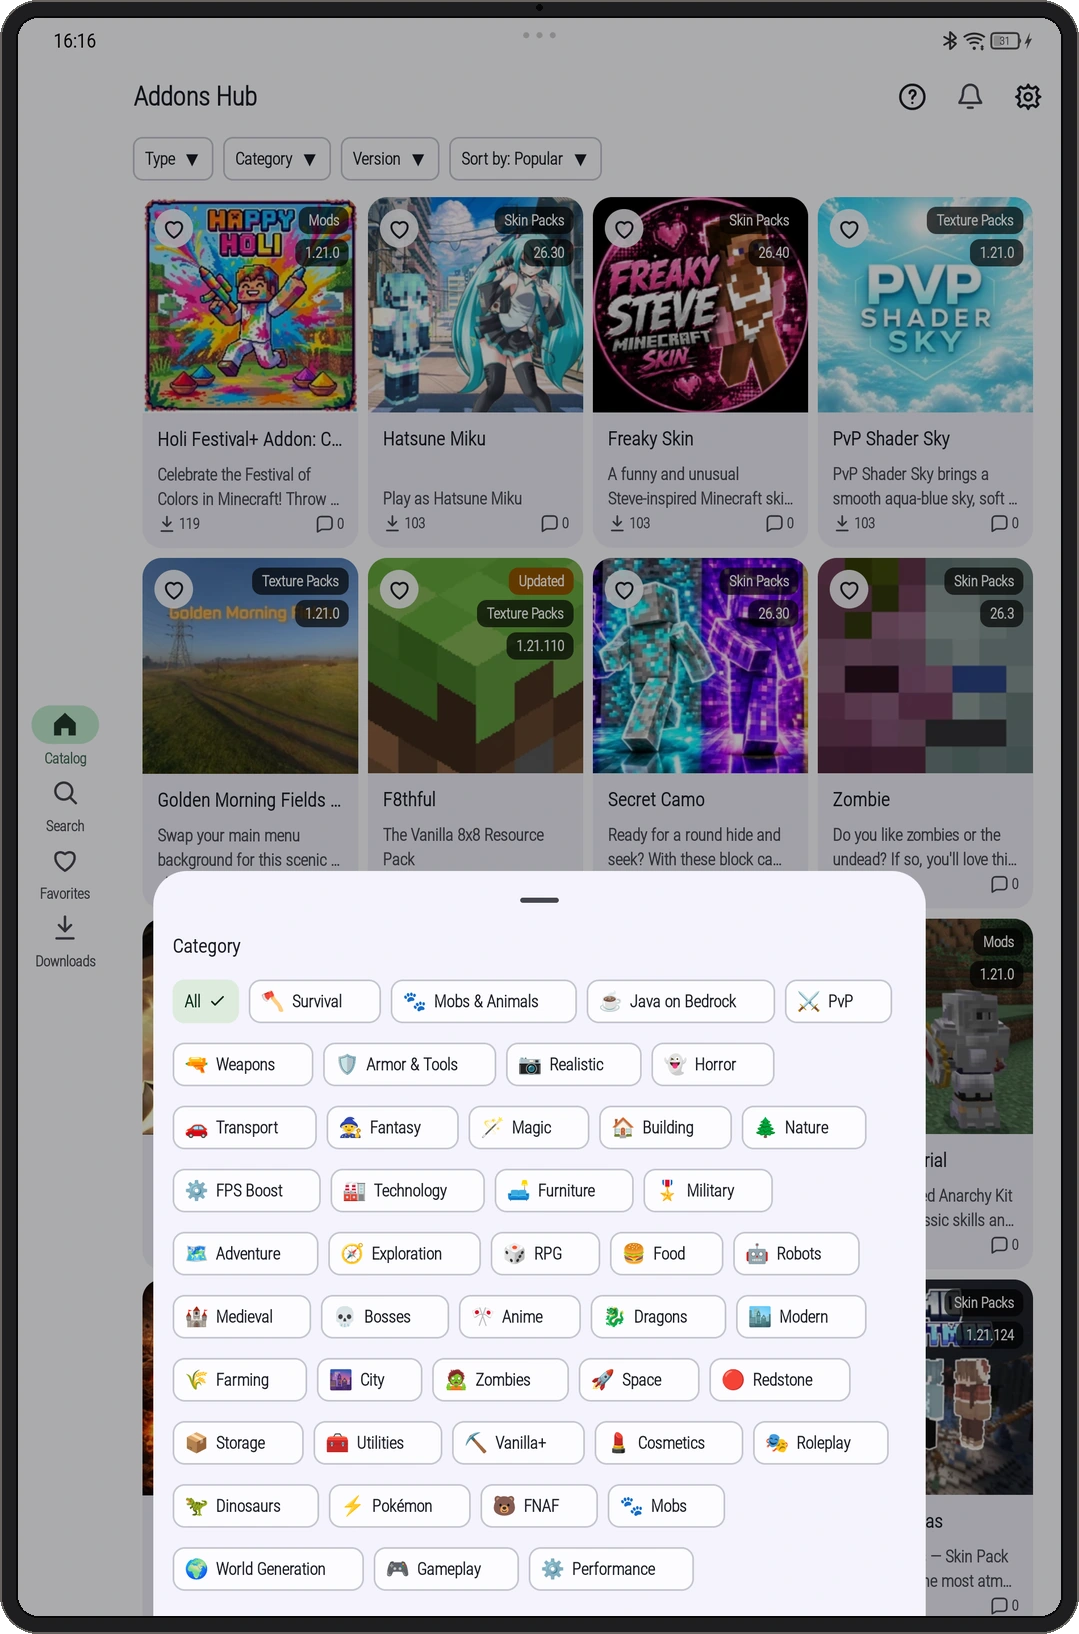Select the All category chip
This screenshot has width=1079, height=1634.
[205, 1001]
